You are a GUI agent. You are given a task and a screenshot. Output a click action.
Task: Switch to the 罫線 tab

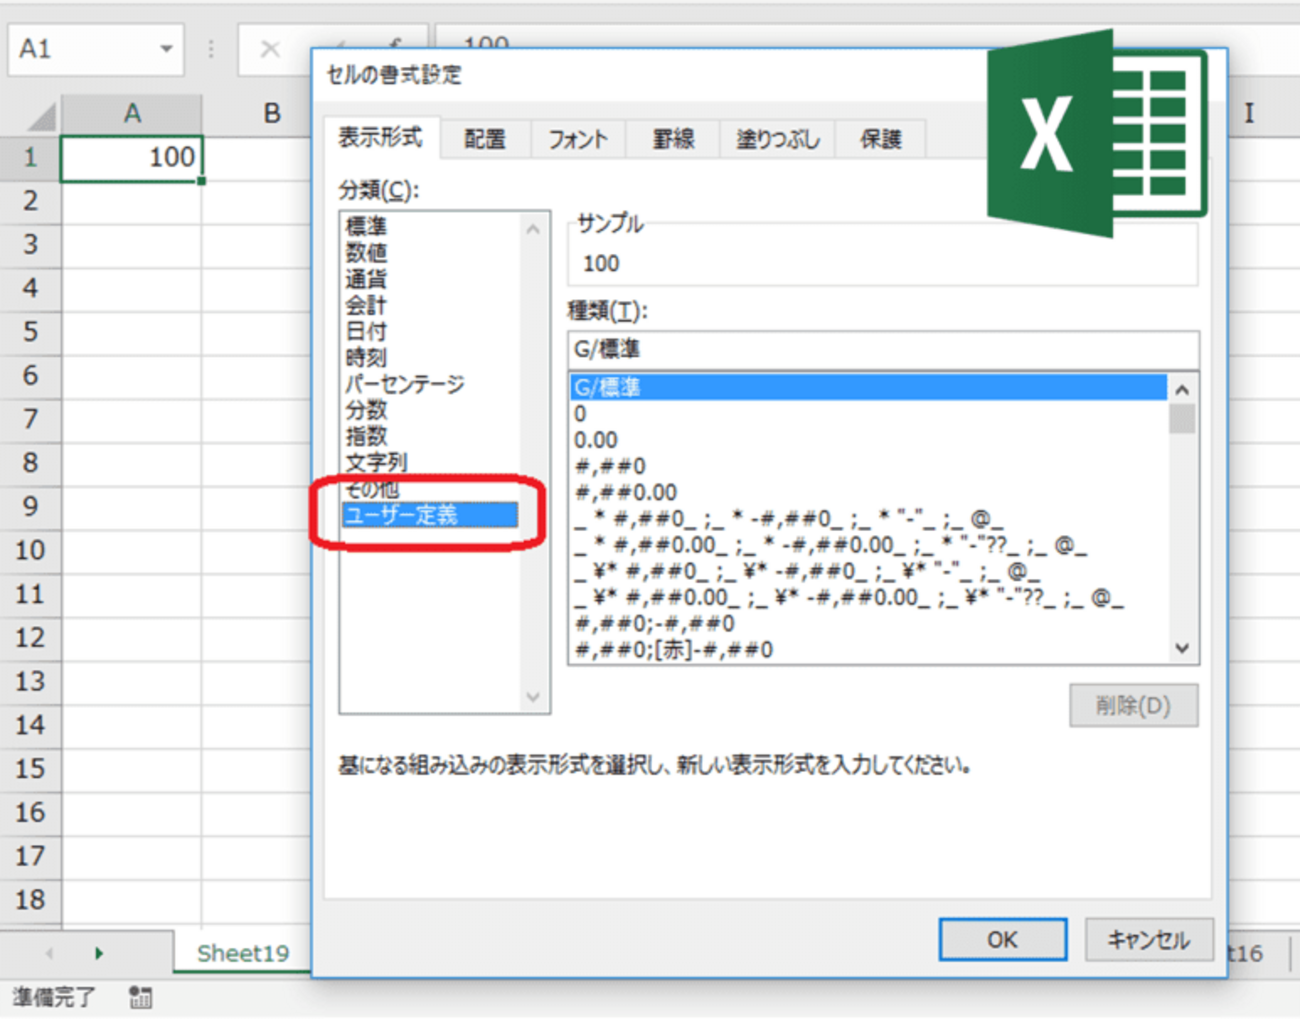pyautogui.click(x=673, y=139)
